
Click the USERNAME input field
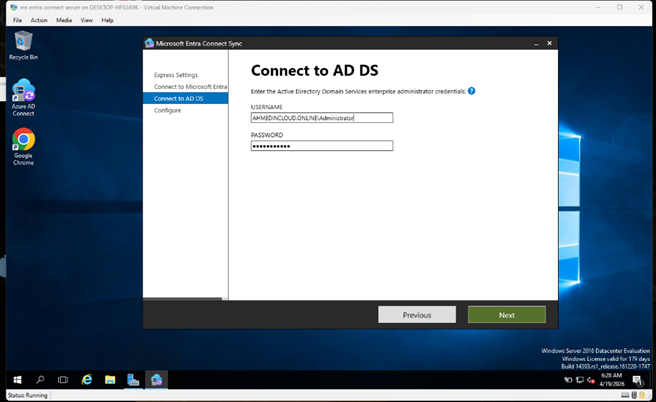tap(321, 117)
